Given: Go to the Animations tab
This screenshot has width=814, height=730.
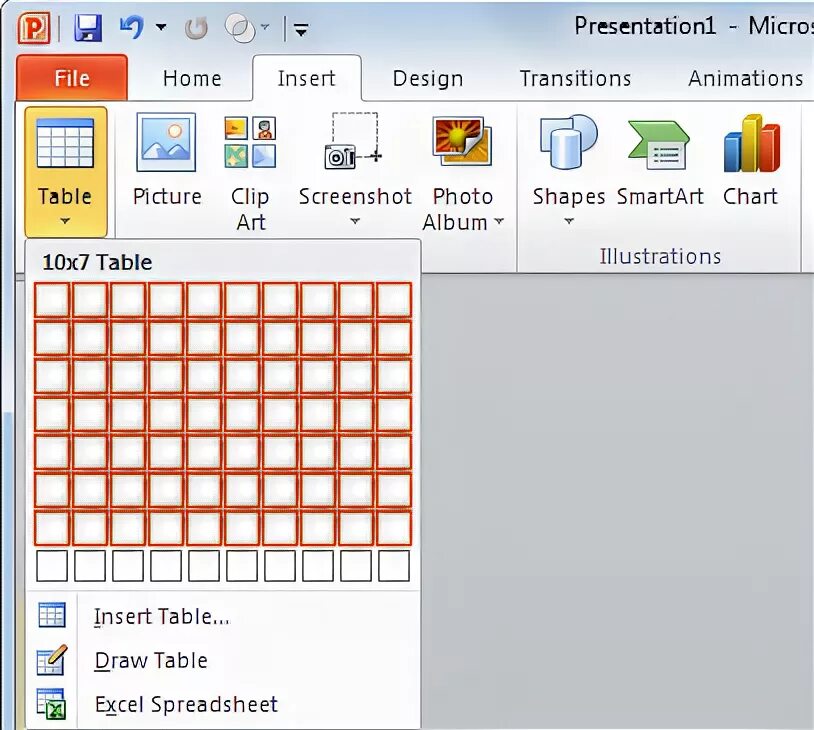Looking at the screenshot, I should pos(745,78).
